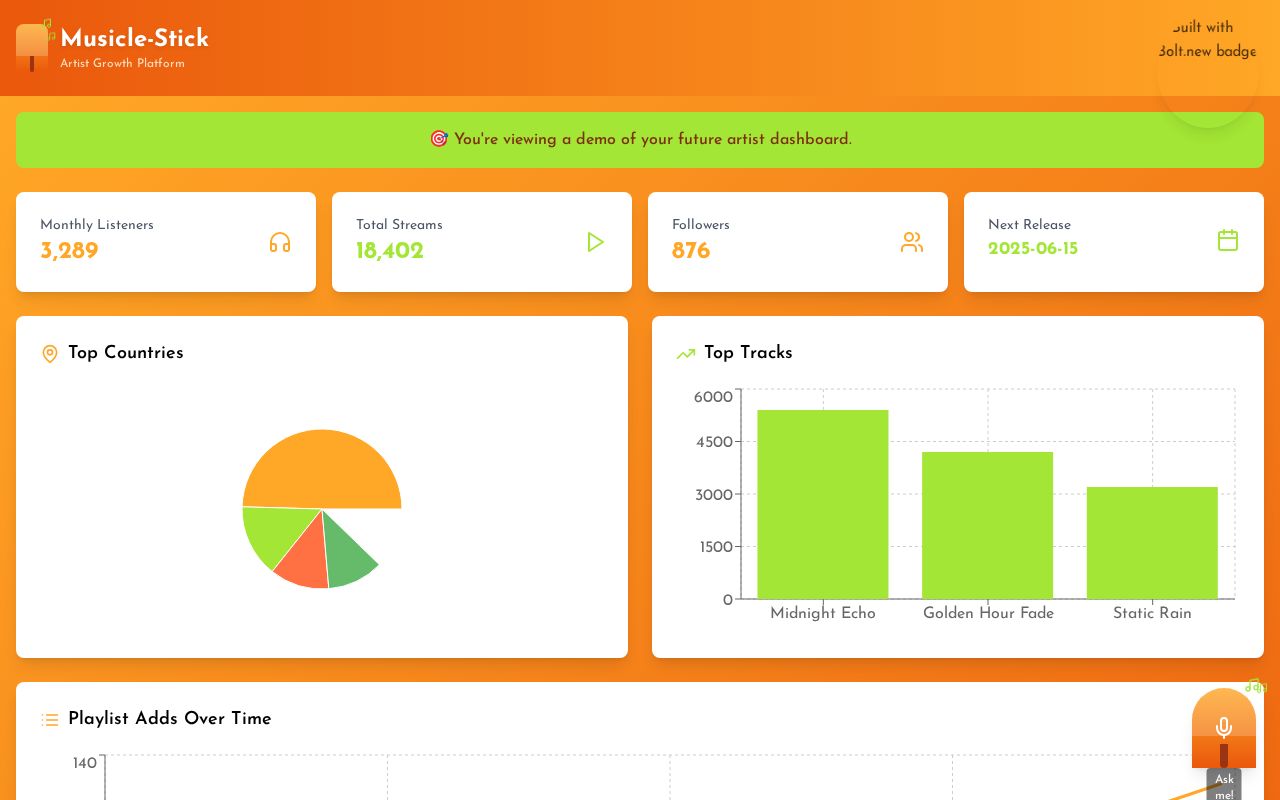Click the 4500 y-axis value
The image size is (1280, 800).
[713, 442]
